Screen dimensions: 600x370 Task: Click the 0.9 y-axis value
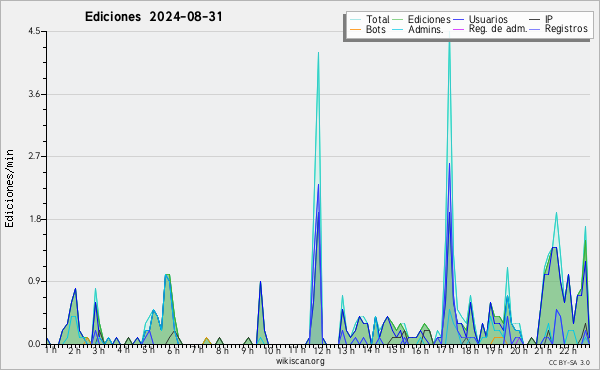click(34, 282)
